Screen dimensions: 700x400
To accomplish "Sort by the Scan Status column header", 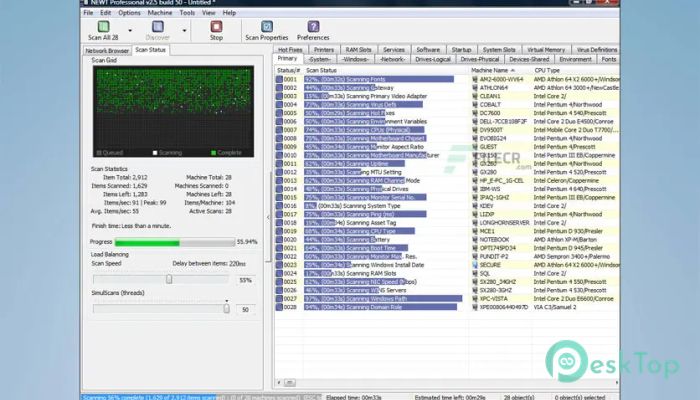I will tap(386, 71).
